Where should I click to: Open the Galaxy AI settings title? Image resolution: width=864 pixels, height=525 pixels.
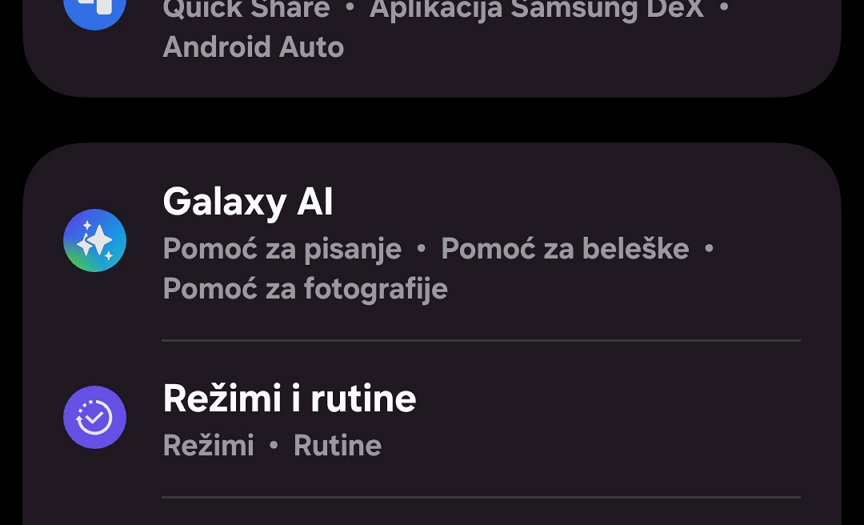coord(247,202)
